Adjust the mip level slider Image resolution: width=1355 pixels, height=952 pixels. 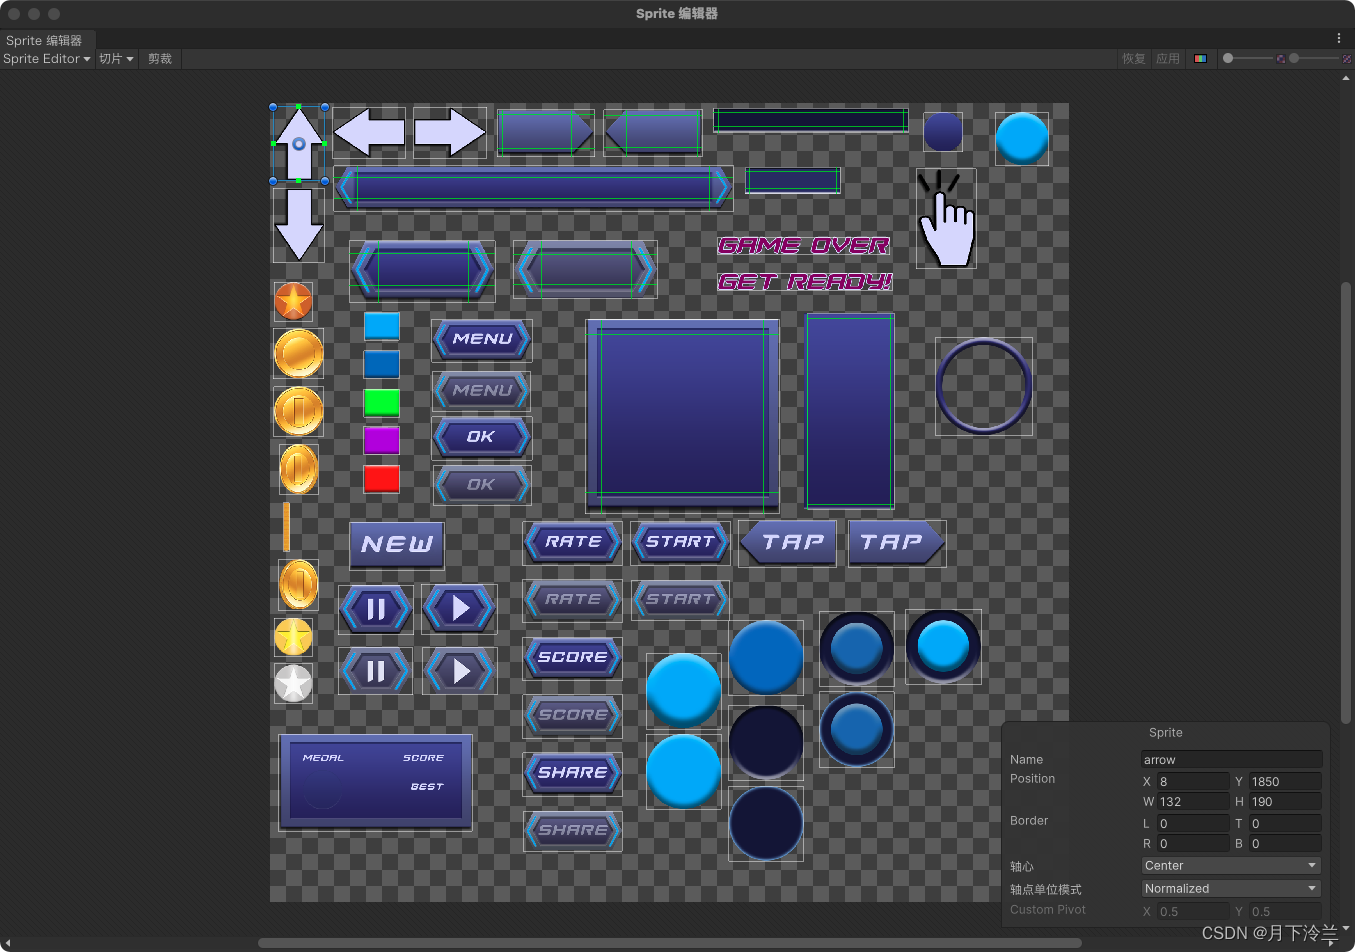pos(1313,59)
